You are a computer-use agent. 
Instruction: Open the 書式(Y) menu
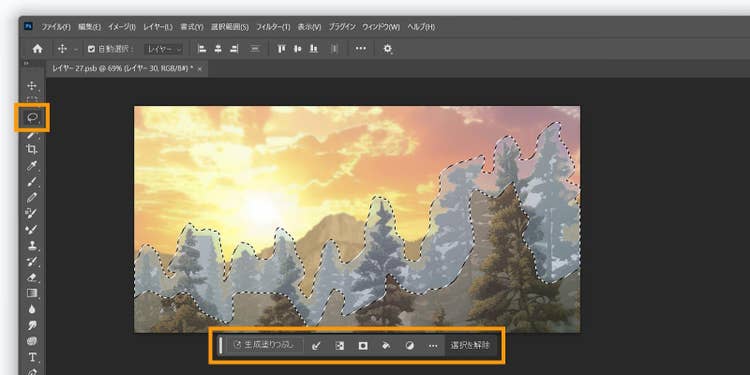coord(192,27)
